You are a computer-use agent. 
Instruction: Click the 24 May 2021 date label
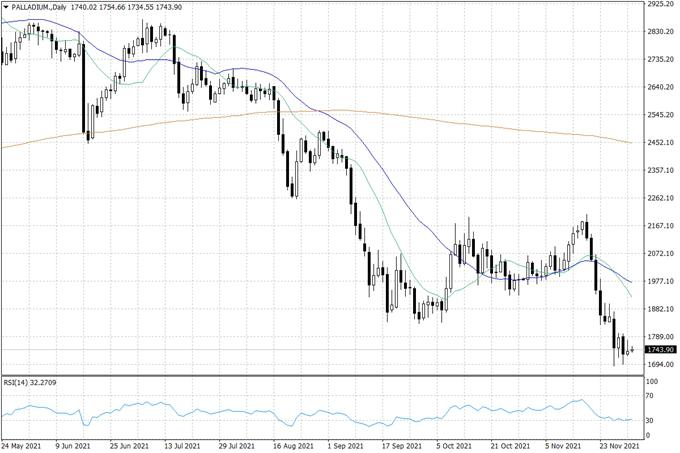pyautogui.click(x=21, y=446)
